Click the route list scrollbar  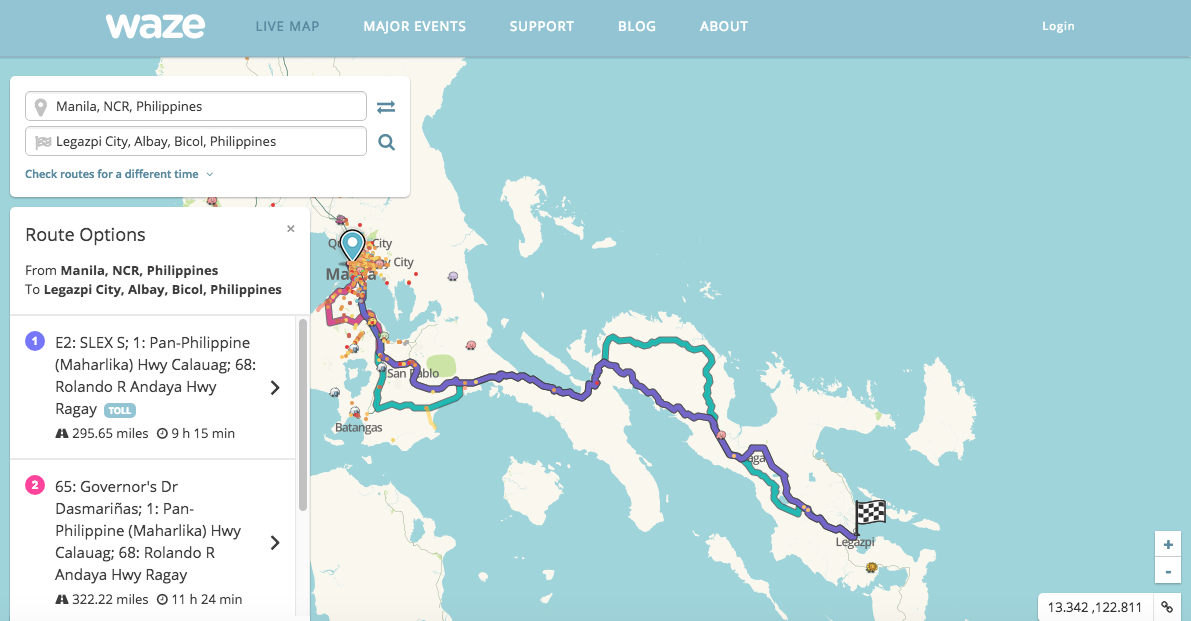click(302, 415)
